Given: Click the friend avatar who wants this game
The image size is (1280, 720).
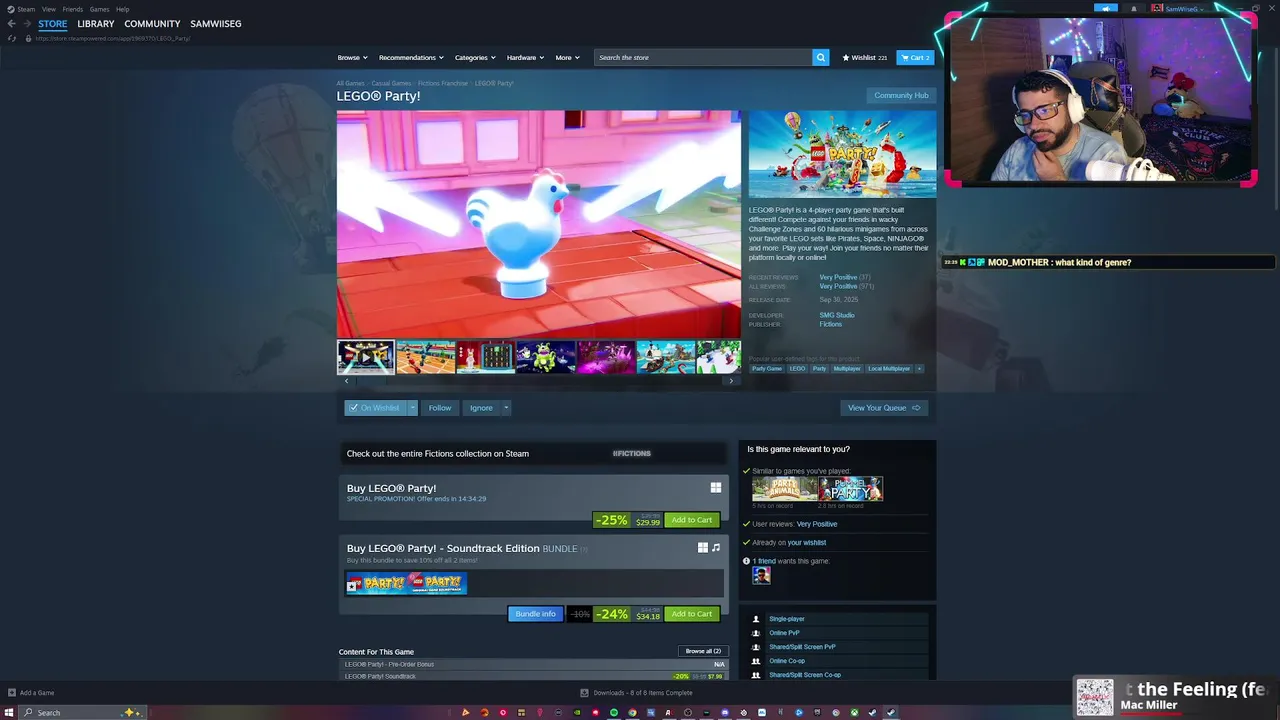Looking at the screenshot, I should (761, 575).
